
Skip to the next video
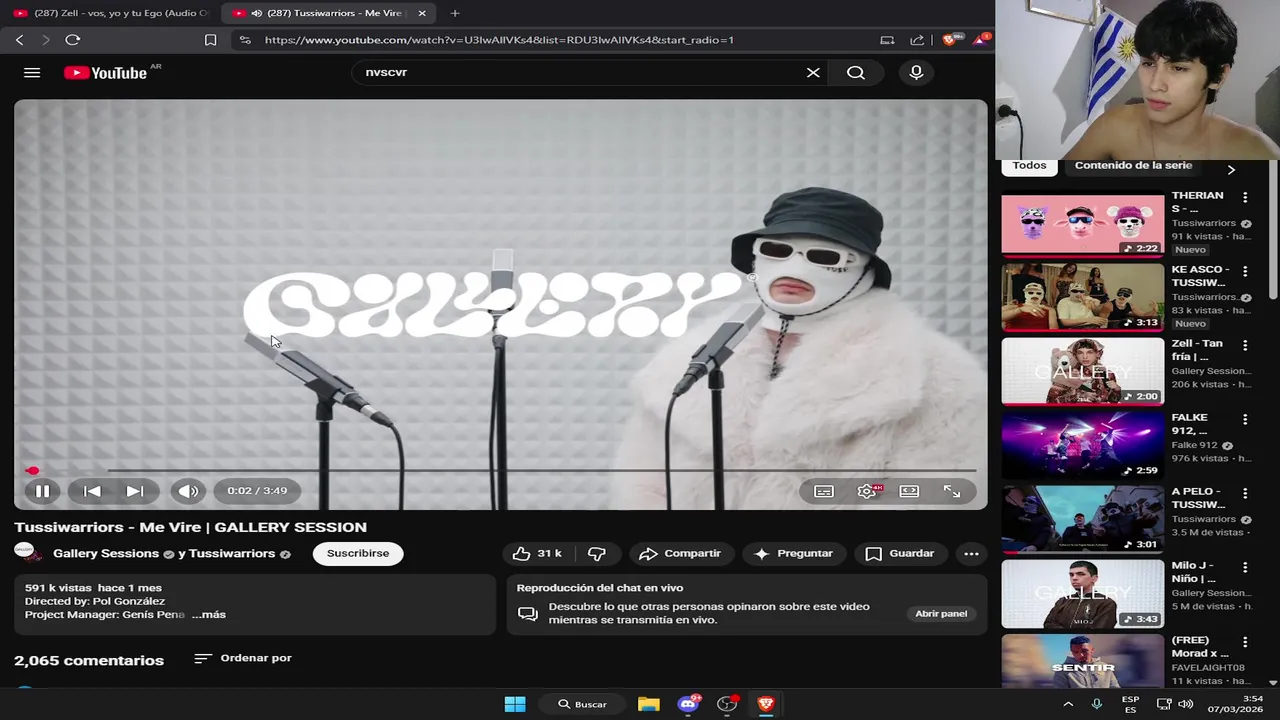tap(135, 491)
